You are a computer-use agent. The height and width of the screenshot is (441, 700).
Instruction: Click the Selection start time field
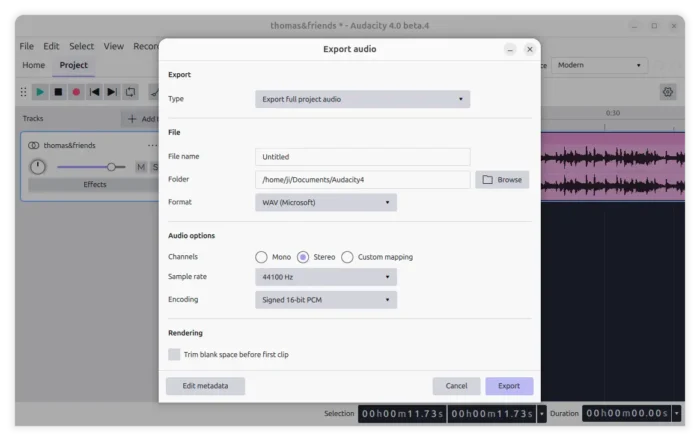(x=402, y=414)
